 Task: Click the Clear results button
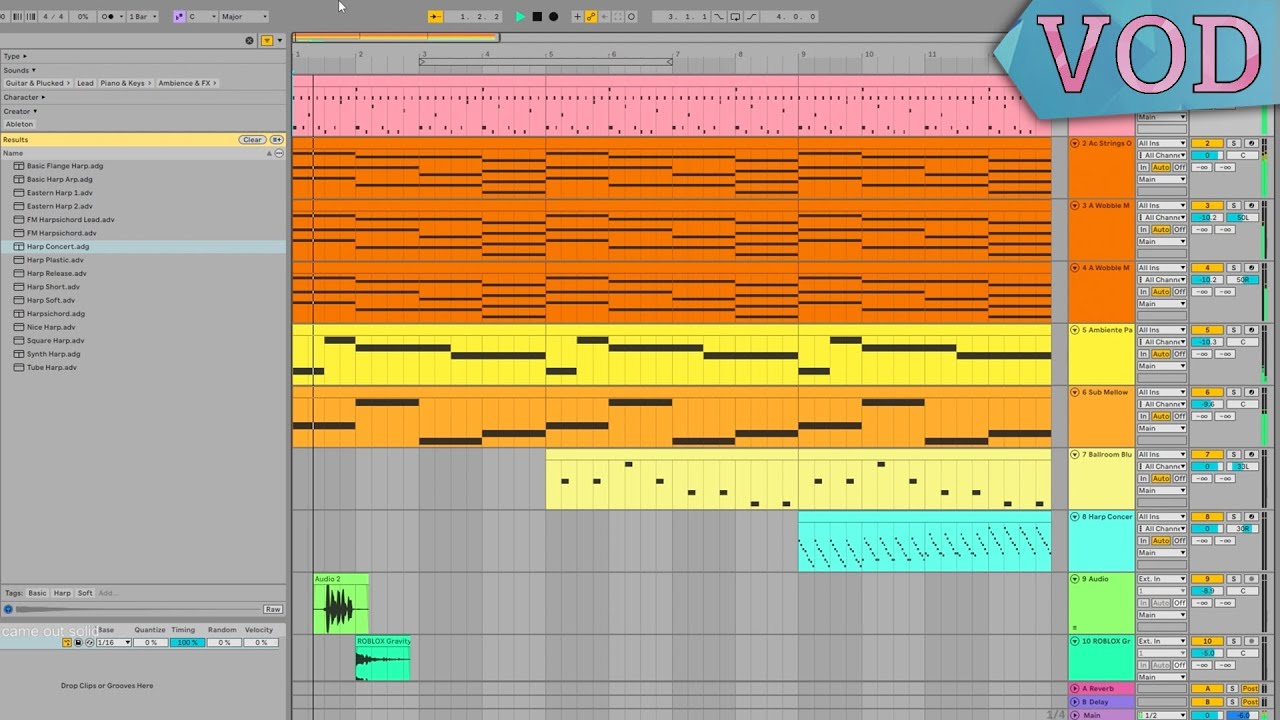pos(252,140)
